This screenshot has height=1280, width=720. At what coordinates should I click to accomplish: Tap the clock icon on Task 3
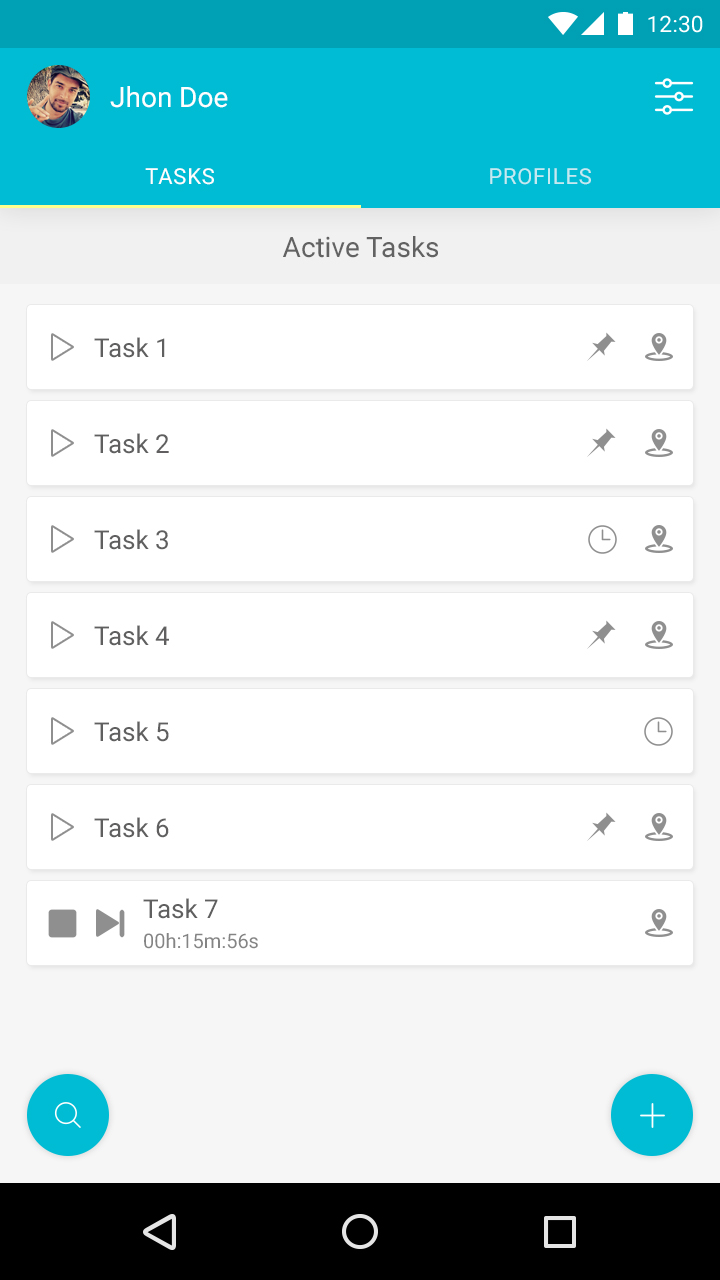coord(602,540)
